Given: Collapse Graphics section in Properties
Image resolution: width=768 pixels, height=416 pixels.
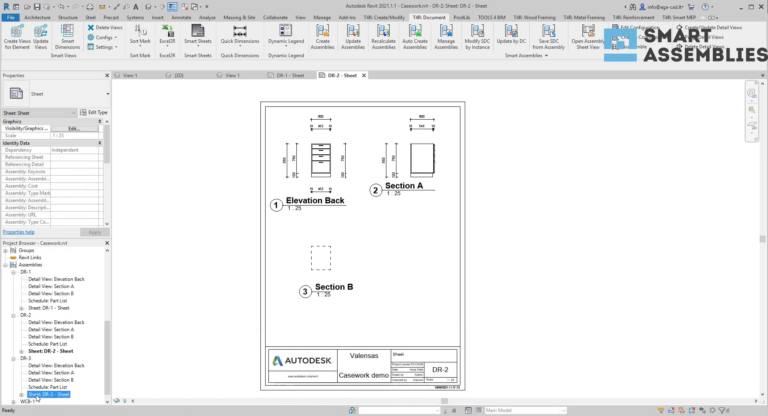Looking at the screenshot, I should click(x=100, y=122).
